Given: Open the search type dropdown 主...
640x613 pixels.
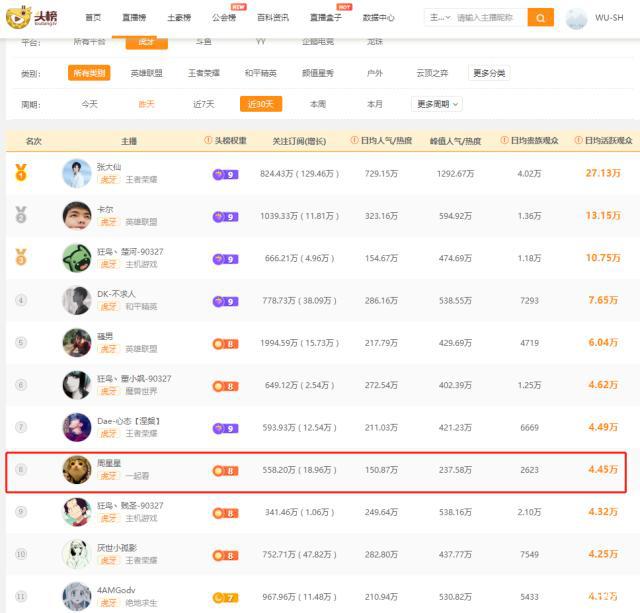Looking at the screenshot, I should pyautogui.click(x=438, y=18).
